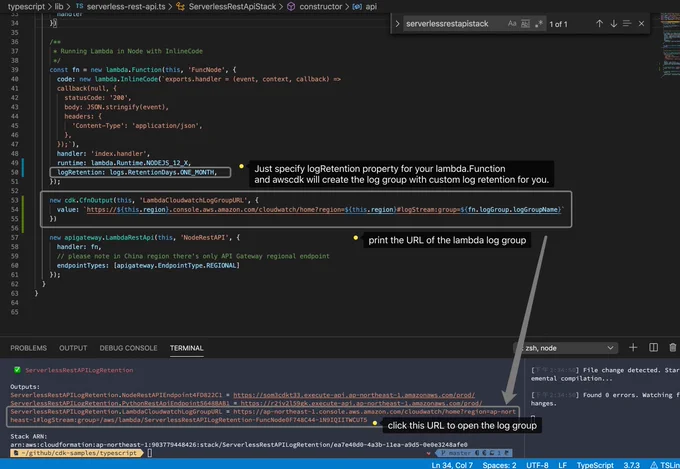Click 'Stack ARN:' text in terminal
Image resolution: width=680 pixels, height=469 pixels.
click(x=29, y=436)
